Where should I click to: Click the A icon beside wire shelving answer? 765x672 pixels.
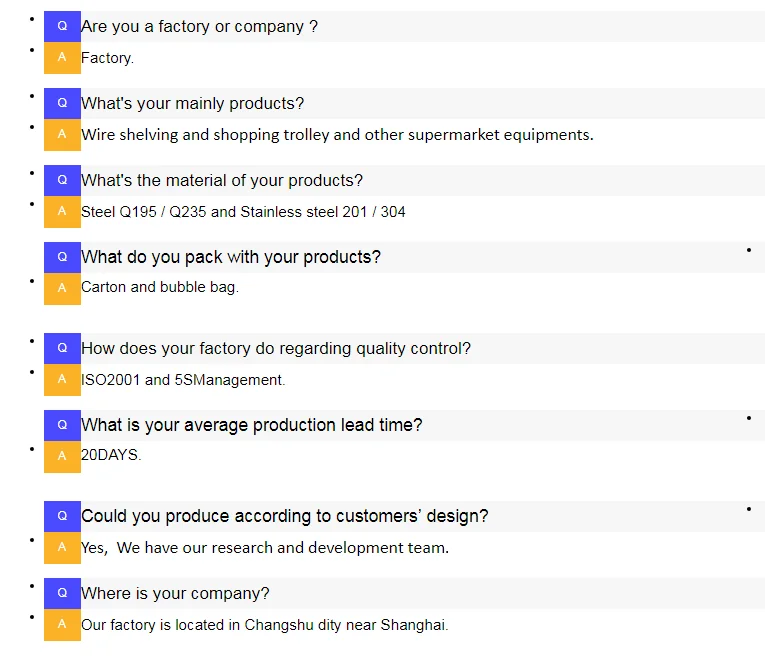[62, 134]
